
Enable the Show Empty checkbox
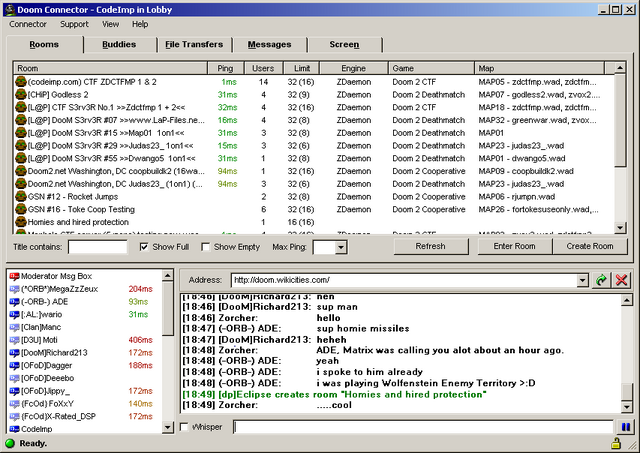[x=206, y=247]
